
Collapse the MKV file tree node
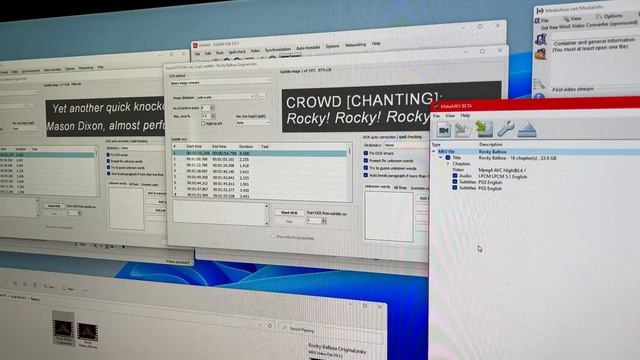coord(434,151)
